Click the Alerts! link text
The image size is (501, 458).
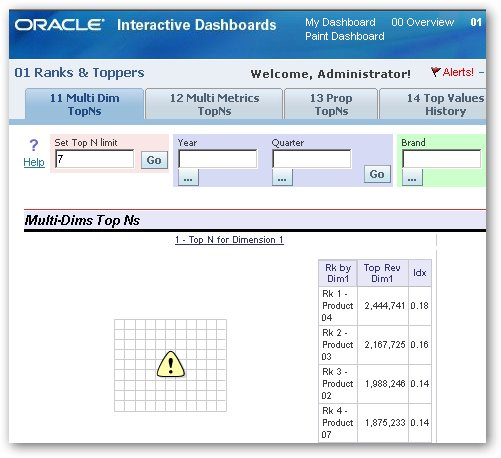[x=458, y=72]
